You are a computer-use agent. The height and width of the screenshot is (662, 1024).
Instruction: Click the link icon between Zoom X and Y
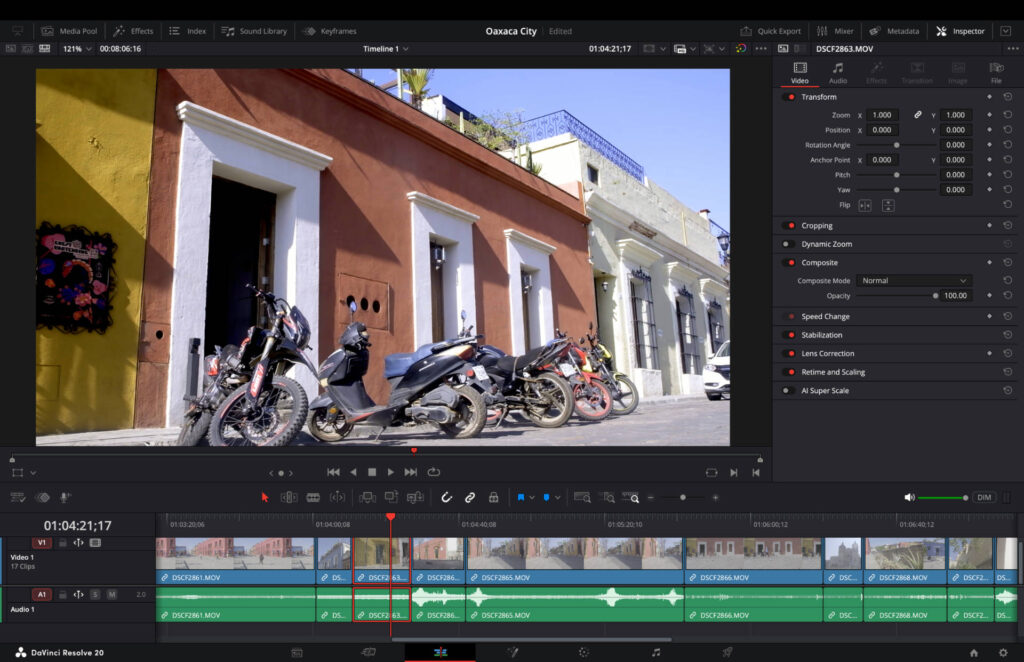click(918, 115)
